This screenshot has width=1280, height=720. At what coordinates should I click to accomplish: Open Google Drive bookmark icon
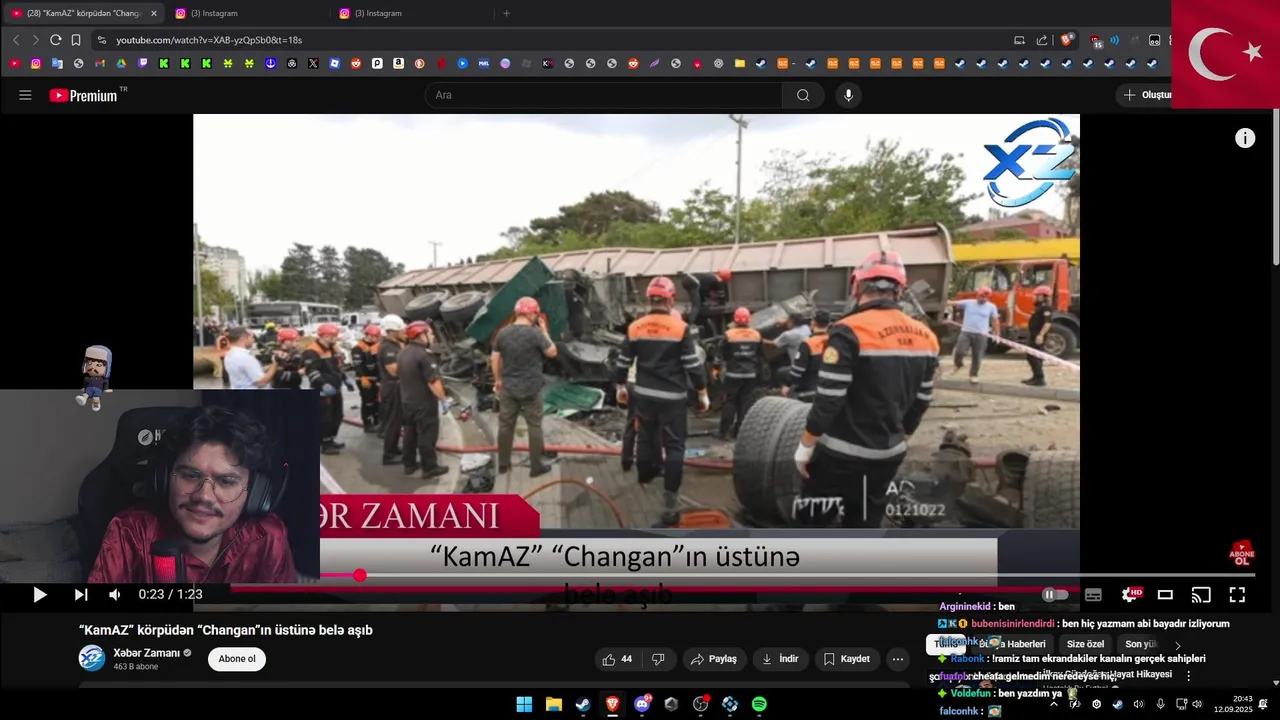point(121,63)
